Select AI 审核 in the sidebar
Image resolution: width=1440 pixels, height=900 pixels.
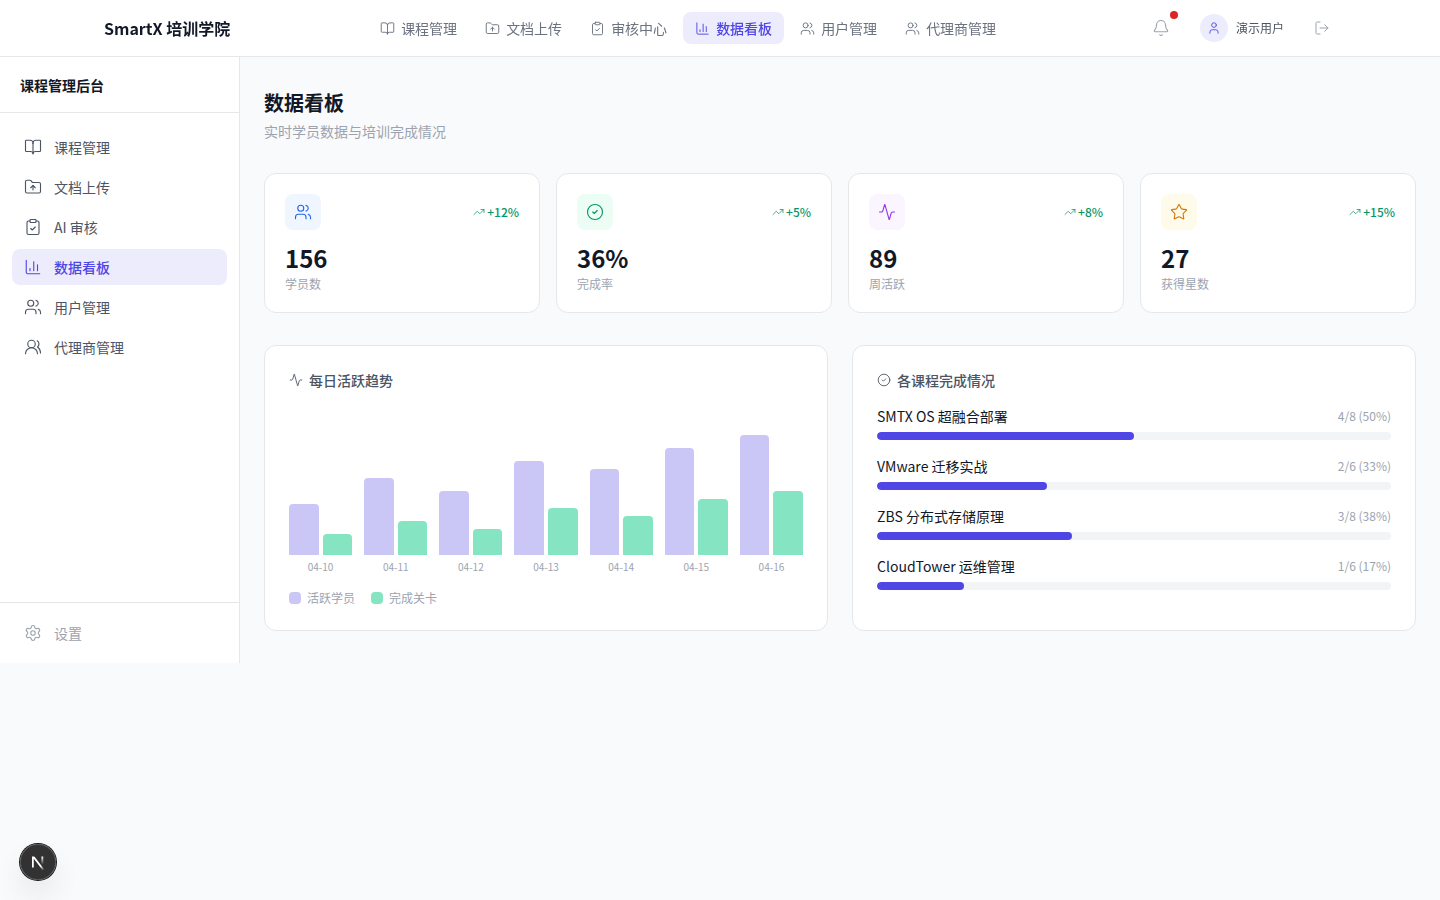pyautogui.click(x=76, y=228)
